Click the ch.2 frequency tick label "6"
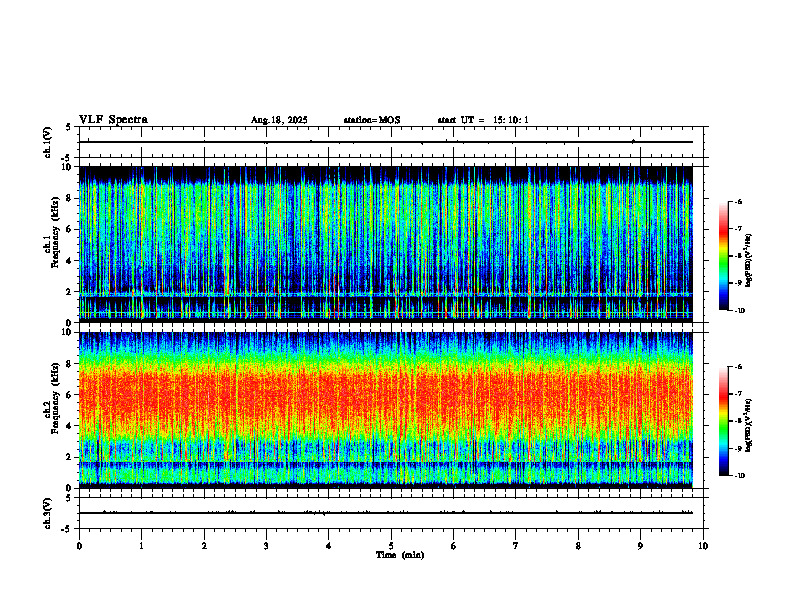 point(70,395)
